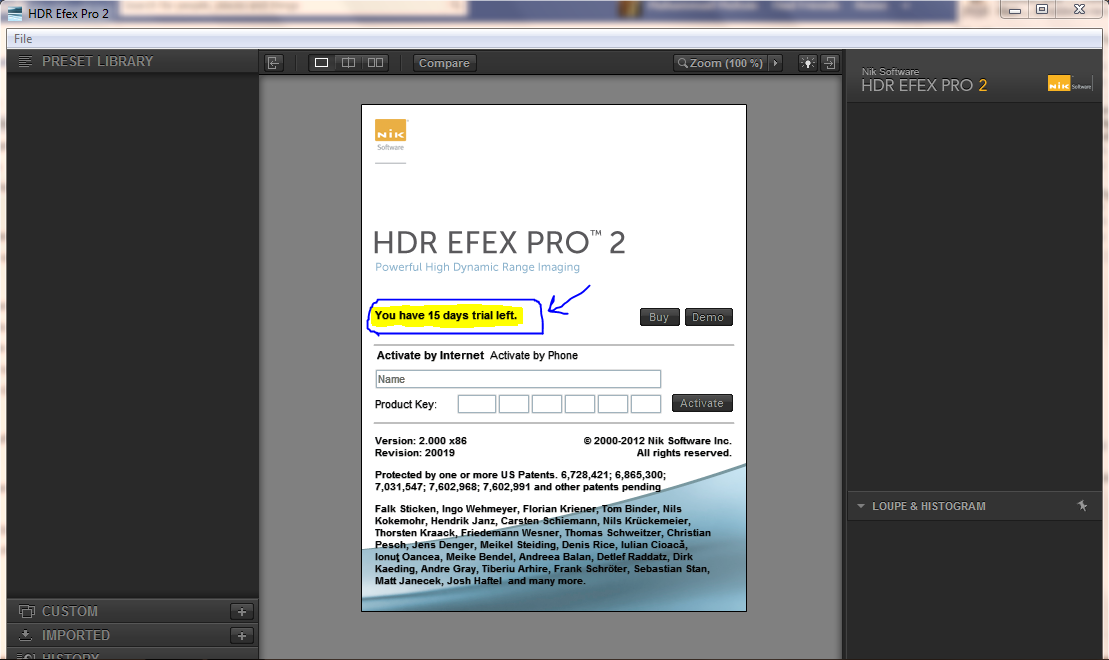The width and height of the screenshot is (1109, 660).
Task: Pin the Loupe & Histogram panel
Action: [1082, 506]
